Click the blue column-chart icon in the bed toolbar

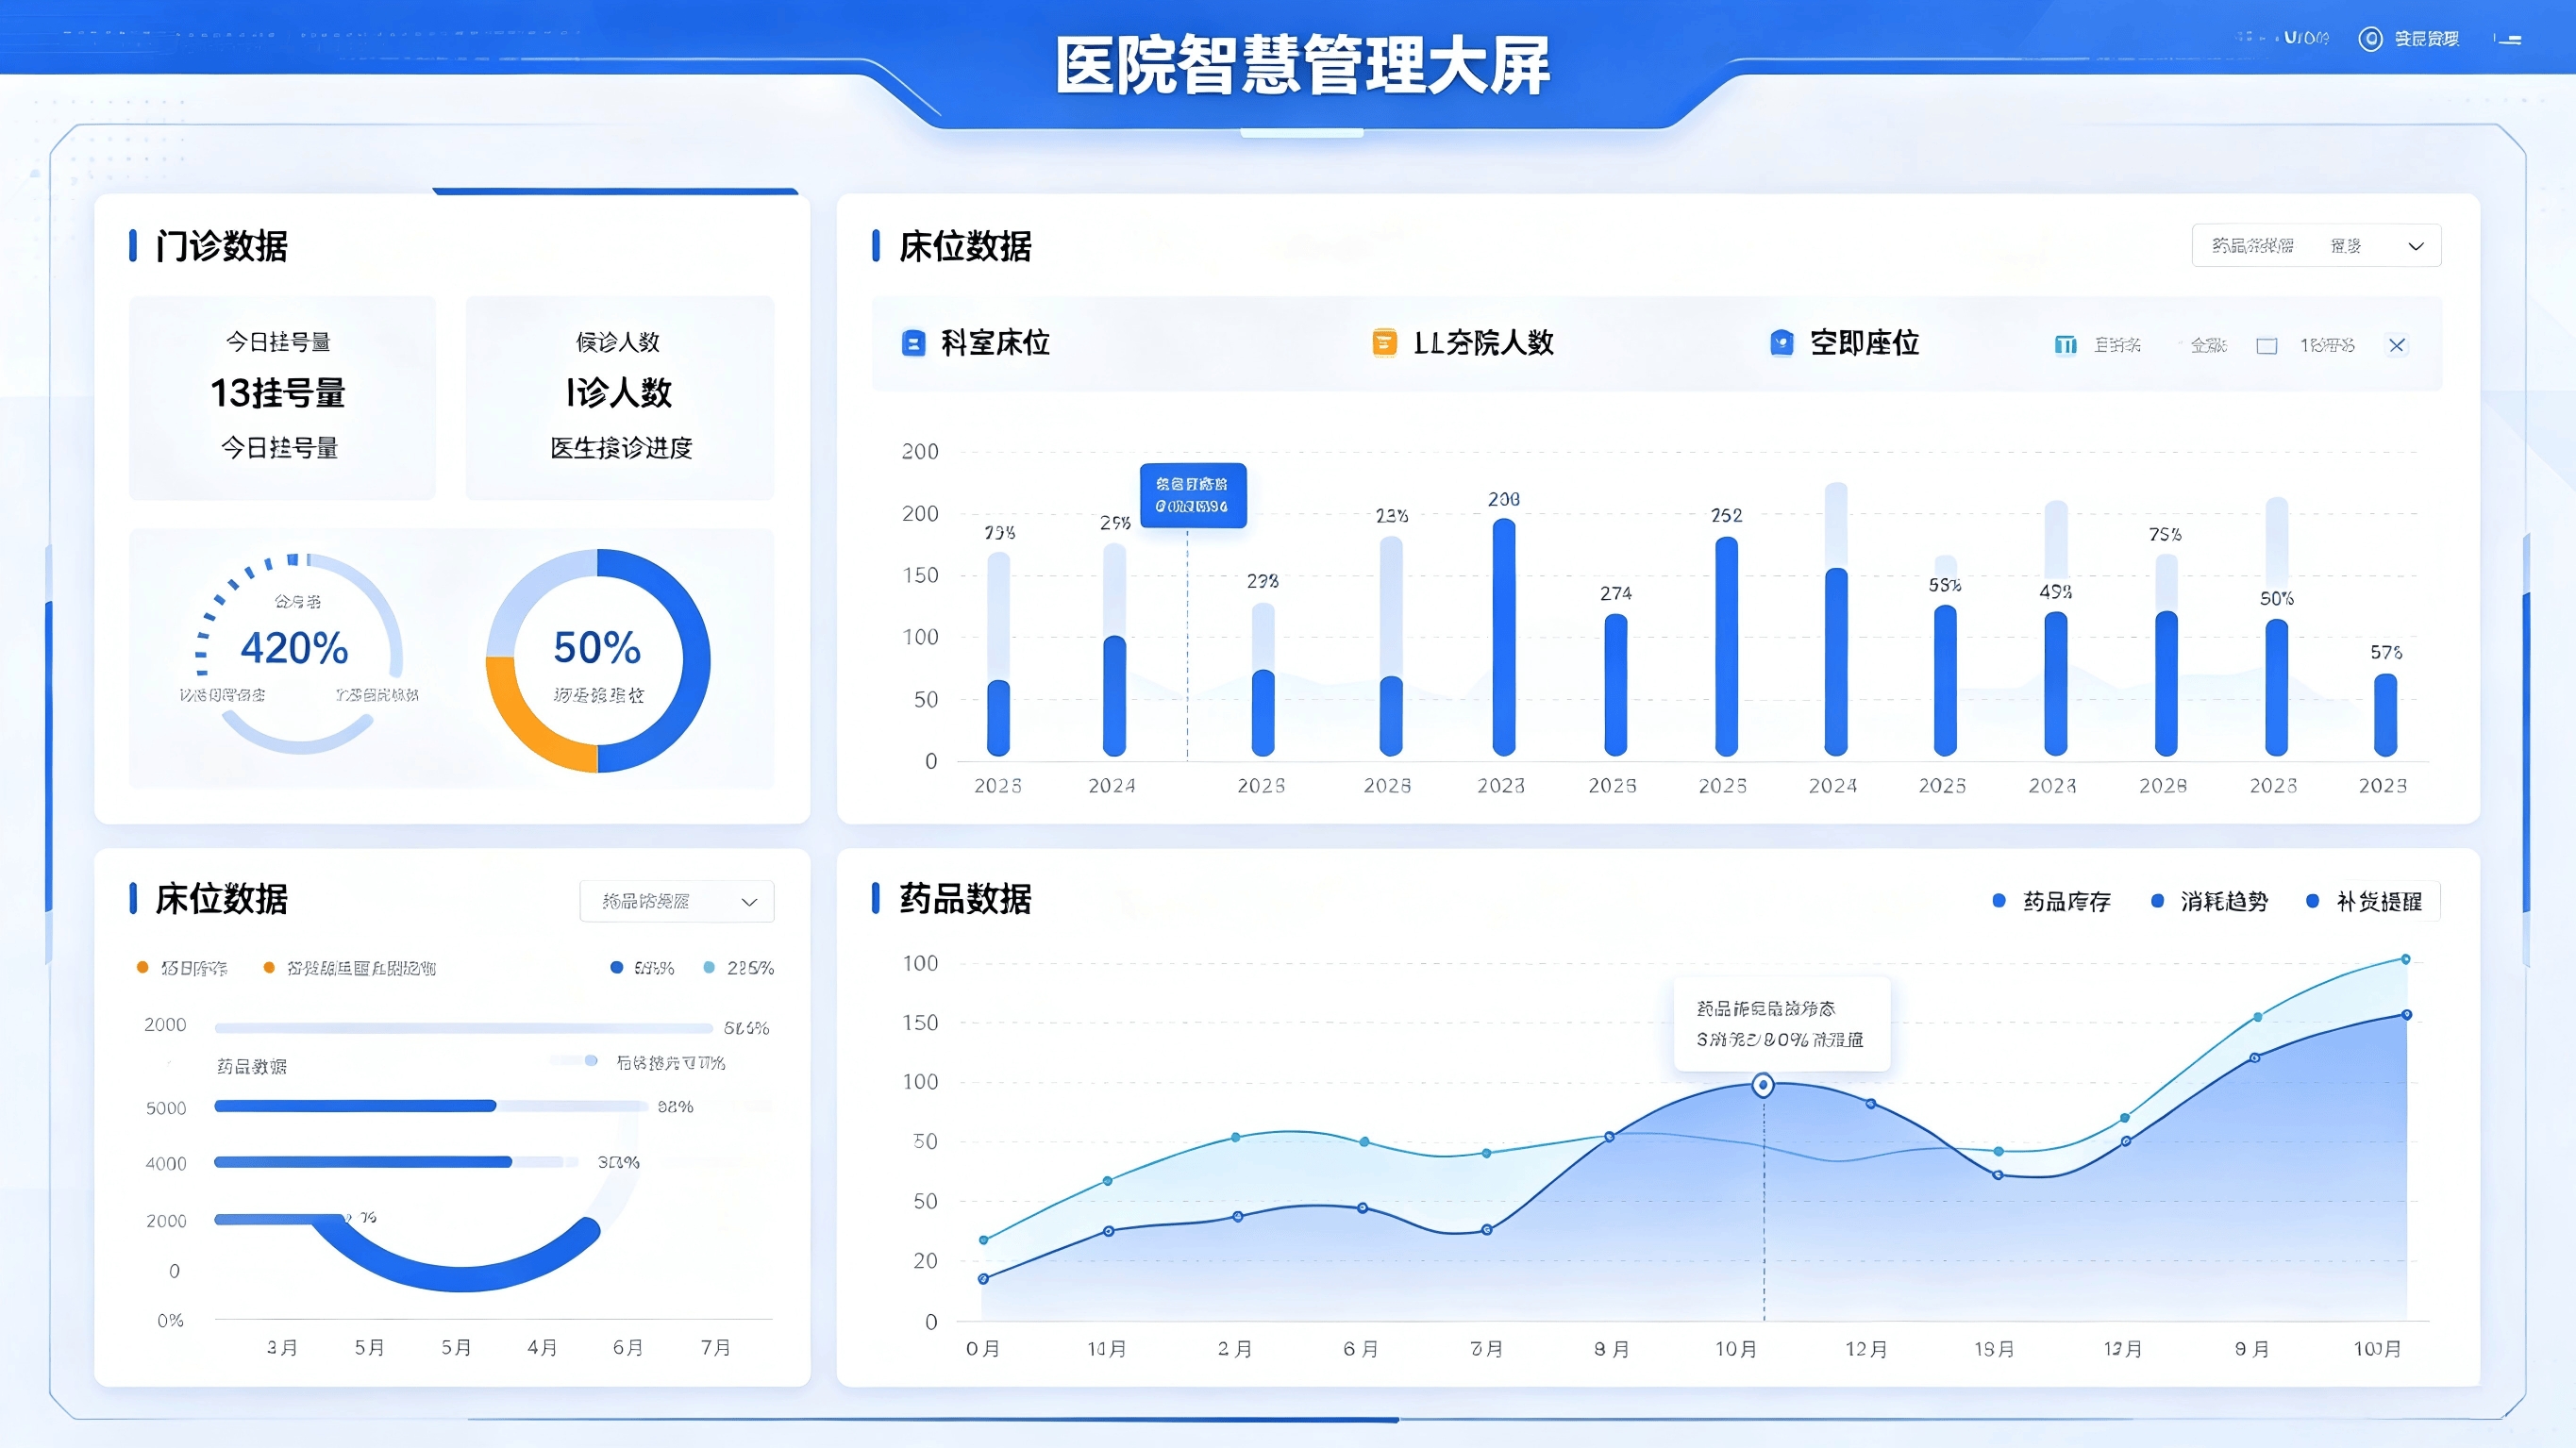(2065, 345)
